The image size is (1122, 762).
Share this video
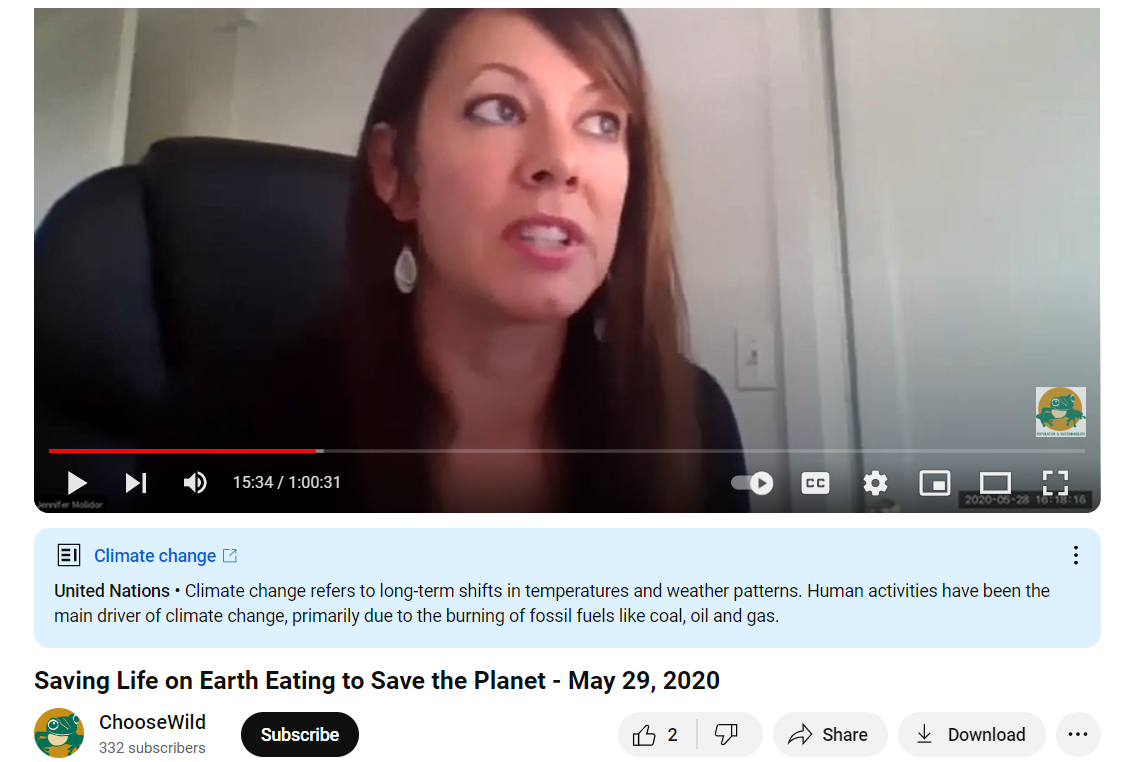point(829,735)
